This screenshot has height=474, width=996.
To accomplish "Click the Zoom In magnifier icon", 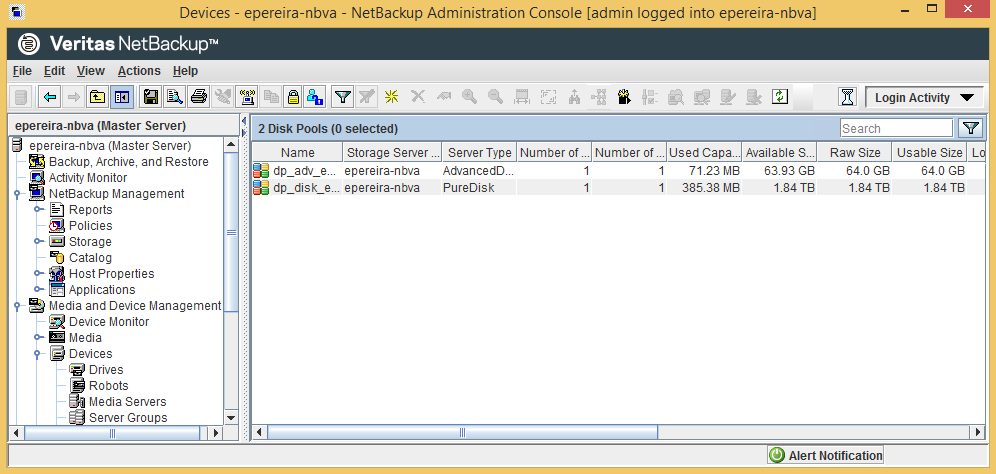I will (x=469, y=97).
